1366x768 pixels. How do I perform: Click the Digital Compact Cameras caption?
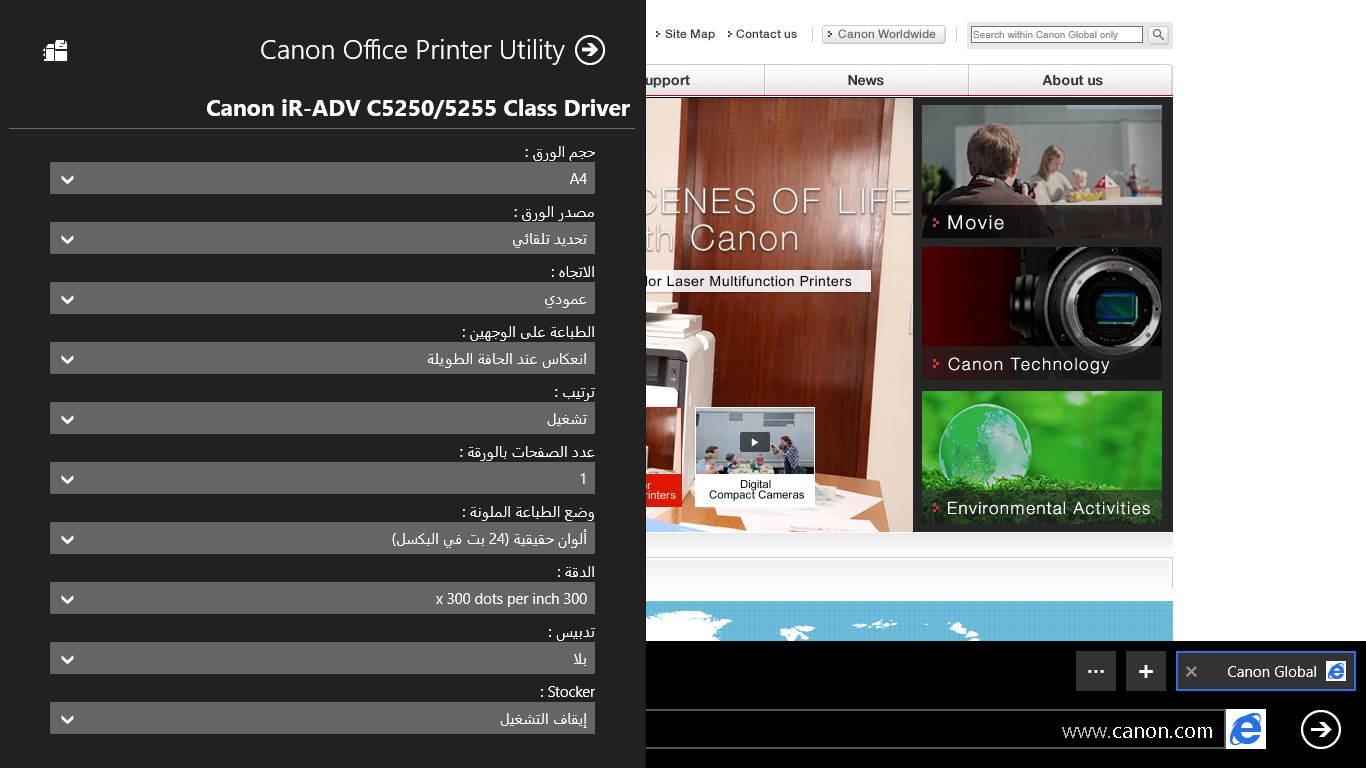(x=756, y=489)
